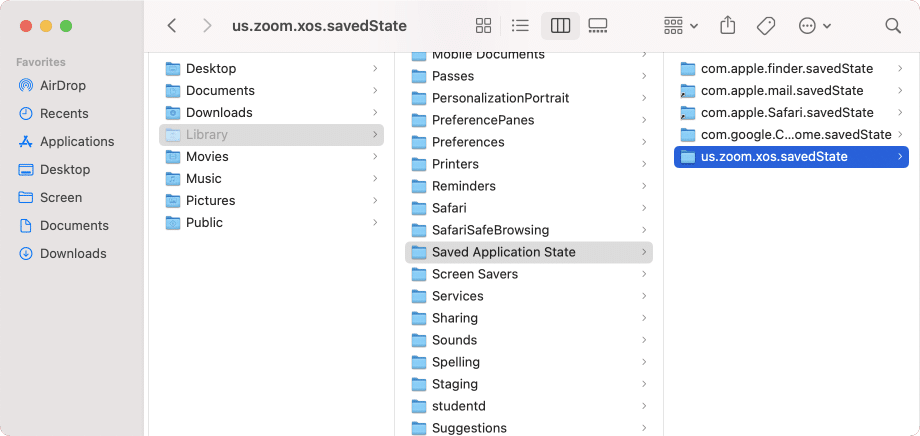Select the Services folder
Image resolution: width=920 pixels, height=436 pixels.
[529, 296]
